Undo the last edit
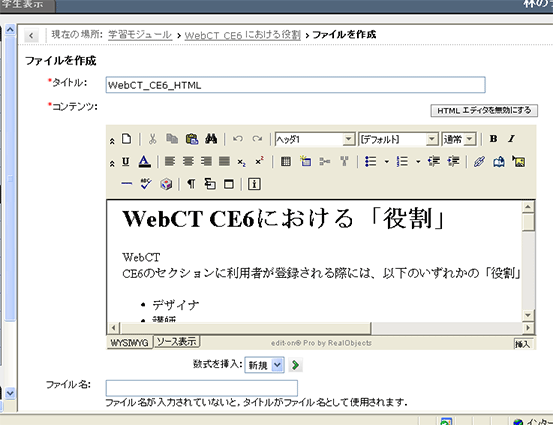 [238, 139]
